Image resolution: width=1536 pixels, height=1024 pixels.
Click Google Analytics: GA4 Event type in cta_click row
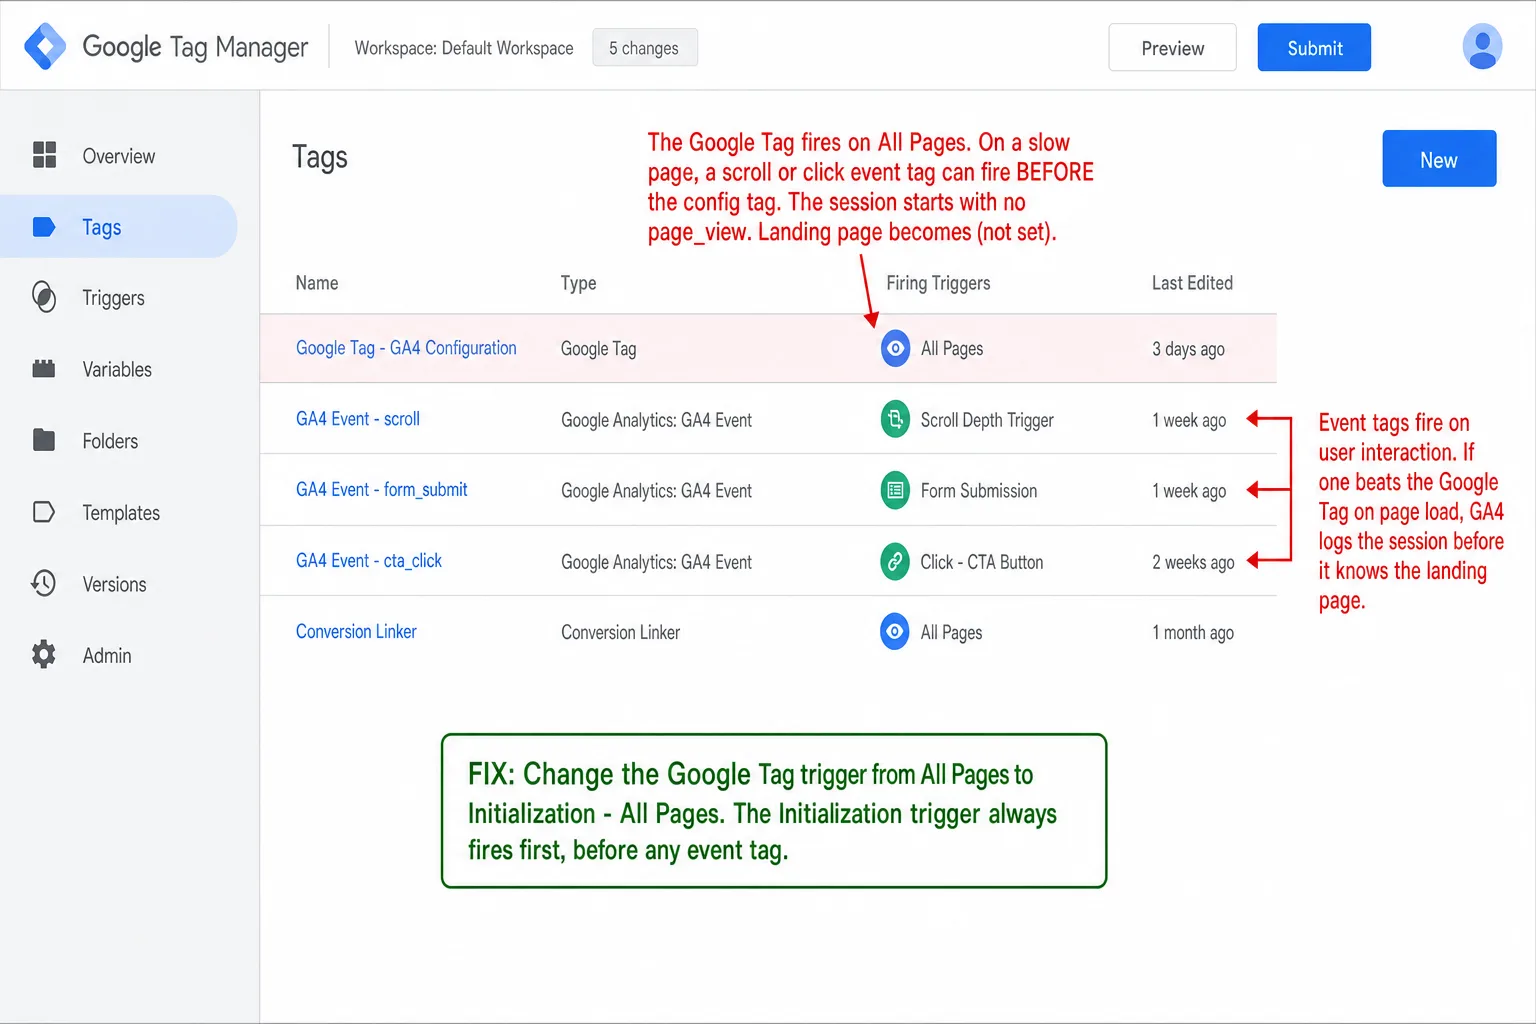(x=656, y=562)
